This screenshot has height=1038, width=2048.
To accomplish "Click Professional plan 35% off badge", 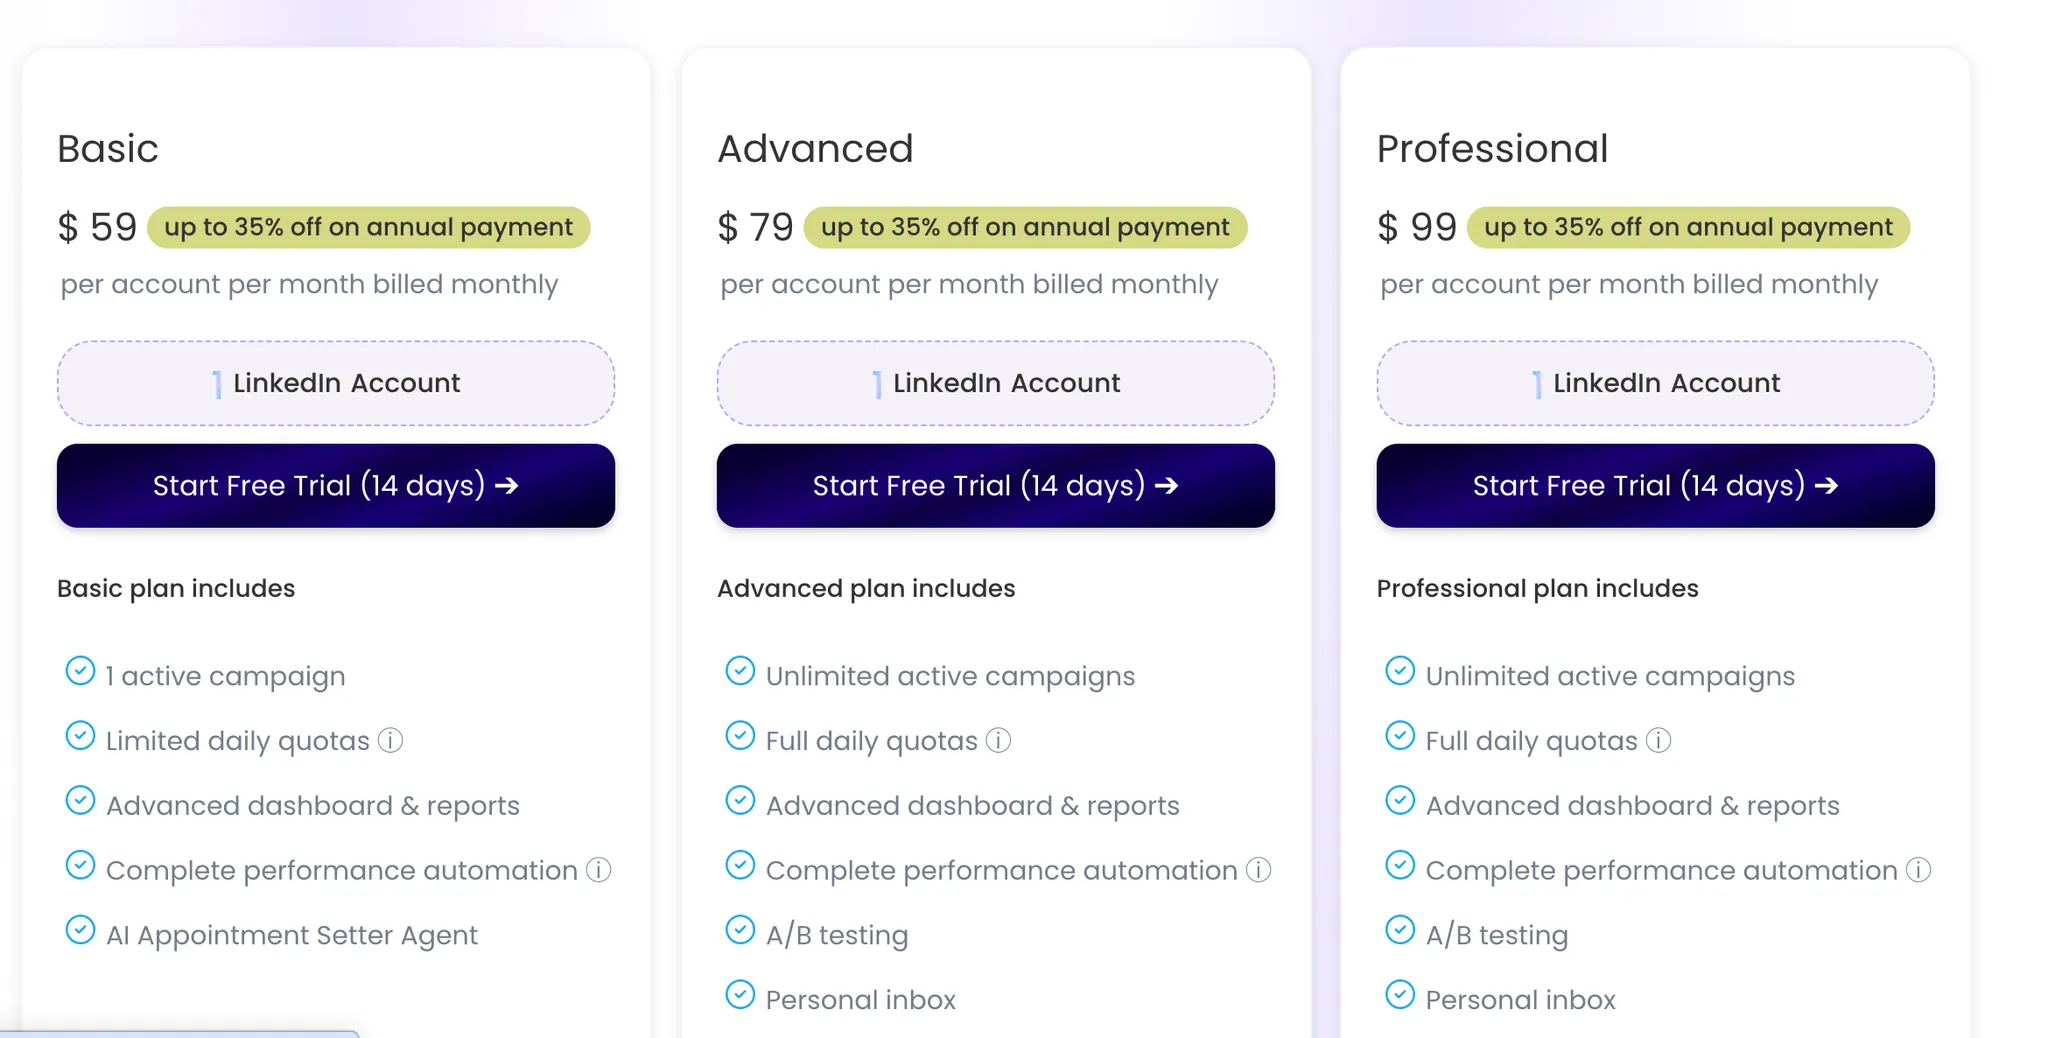I will tap(1688, 227).
